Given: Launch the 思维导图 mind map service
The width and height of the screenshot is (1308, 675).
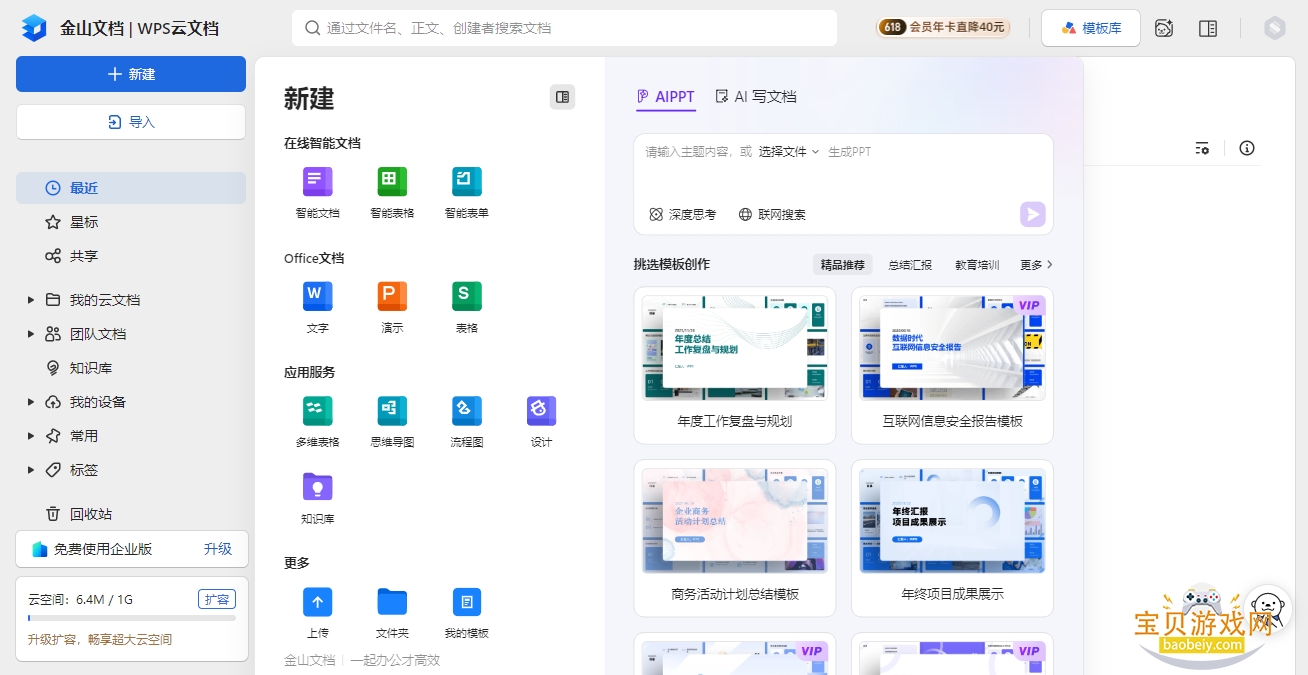Looking at the screenshot, I should (392, 411).
